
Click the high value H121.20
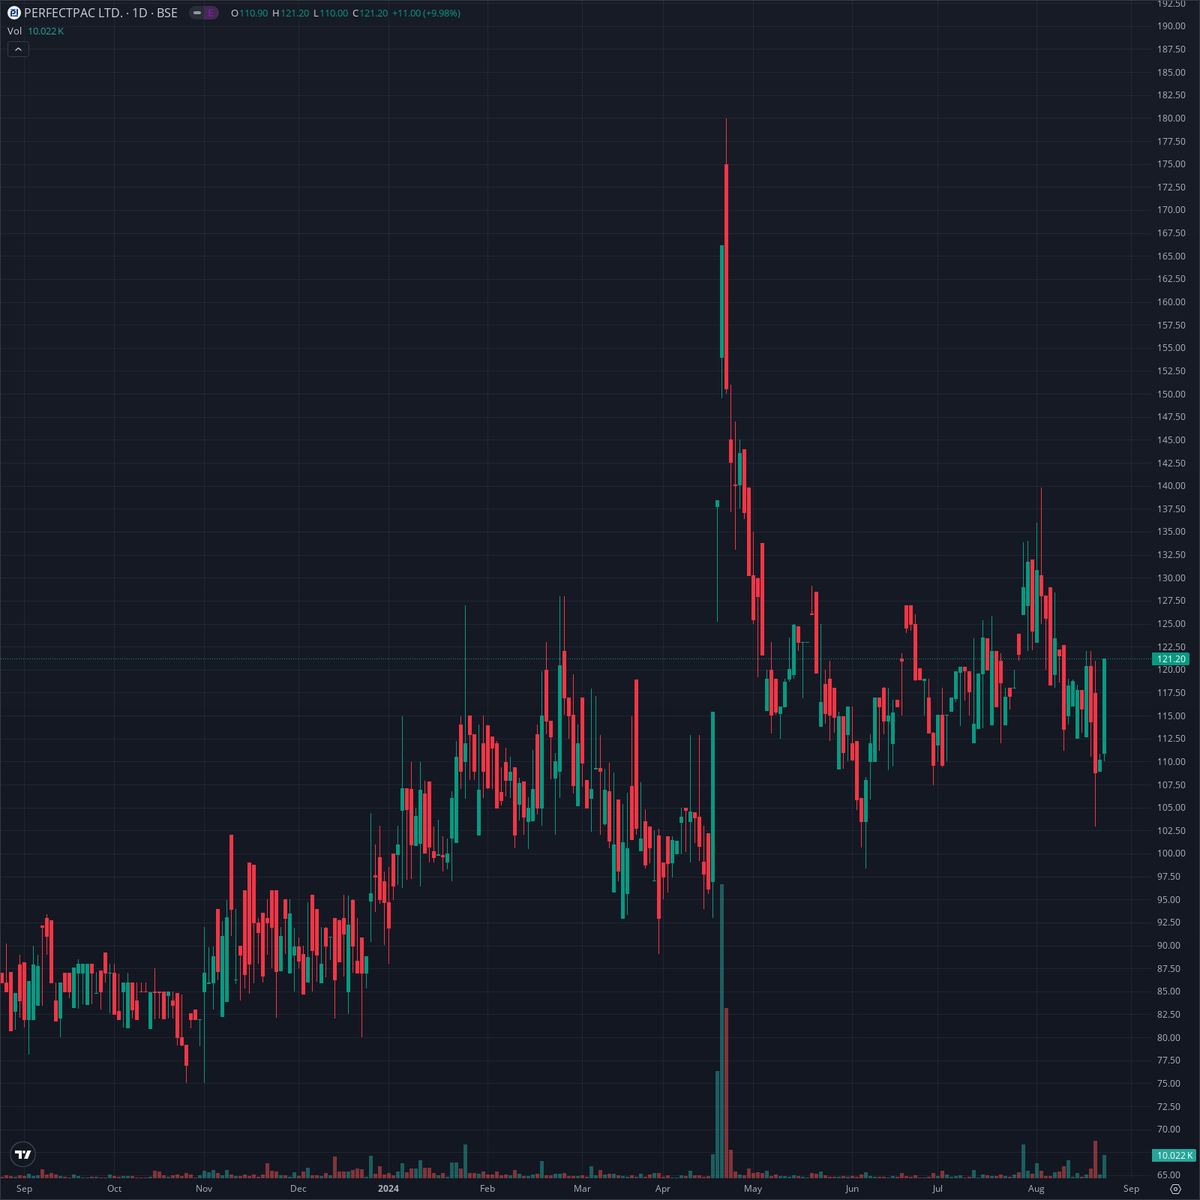coord(290,13)
